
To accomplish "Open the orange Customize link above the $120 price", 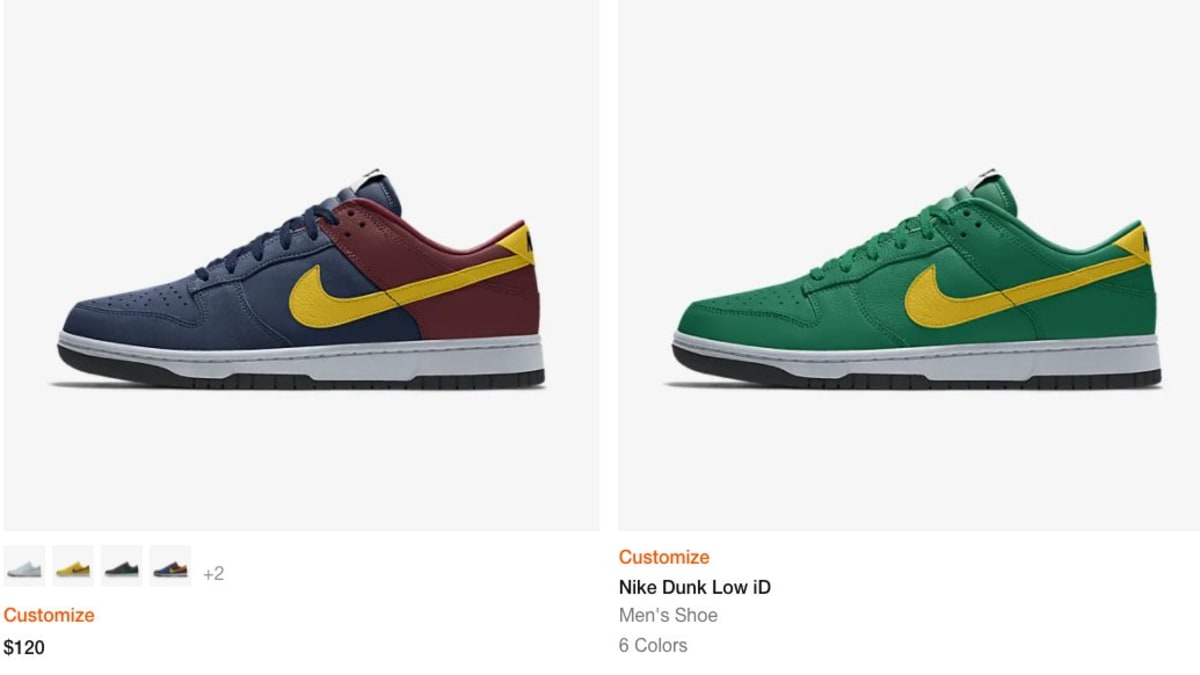I will tap(49, 615).
